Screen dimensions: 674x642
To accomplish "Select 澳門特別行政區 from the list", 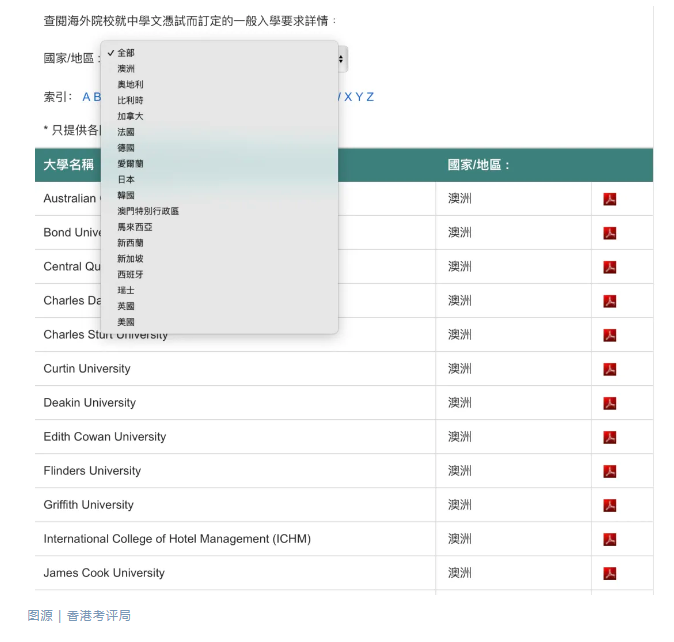I will (x=148, y=211).
